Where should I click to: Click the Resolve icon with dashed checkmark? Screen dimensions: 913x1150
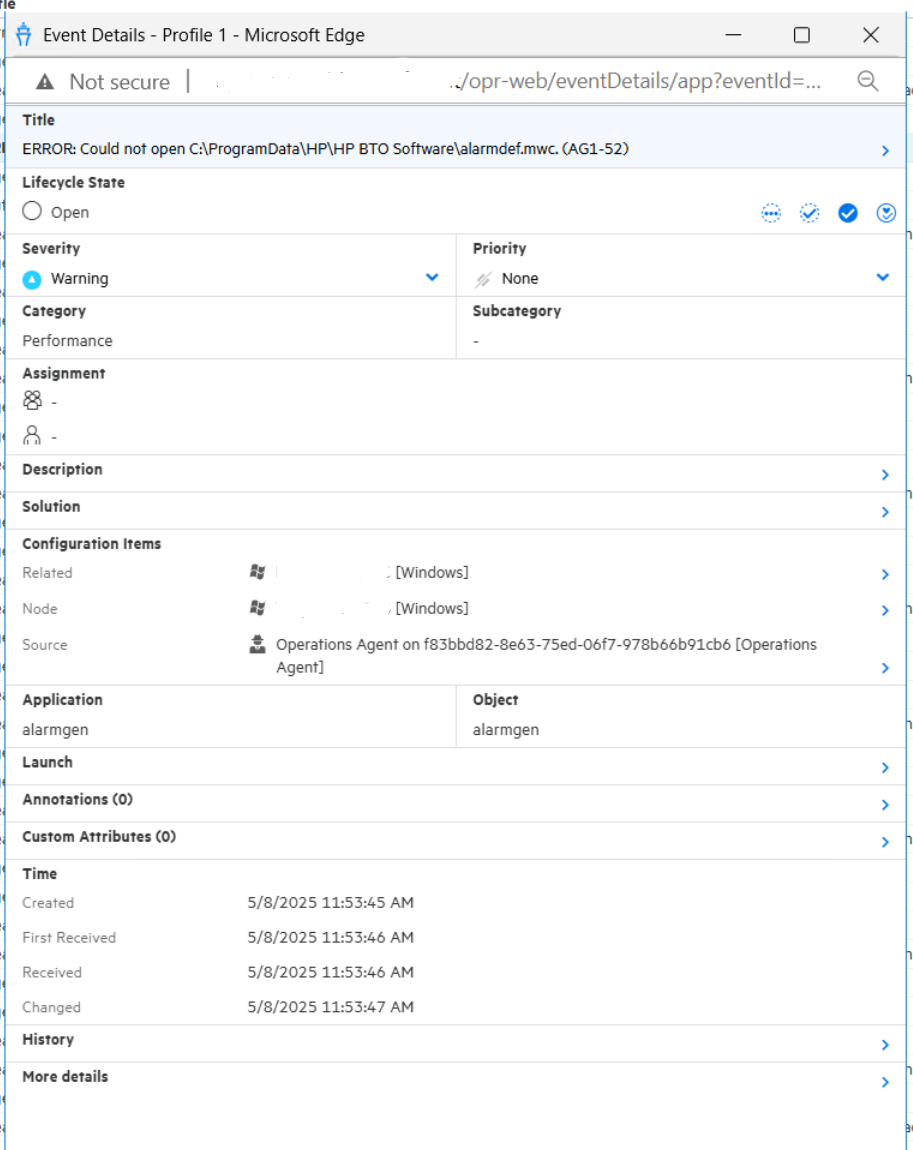click(809, 213)
